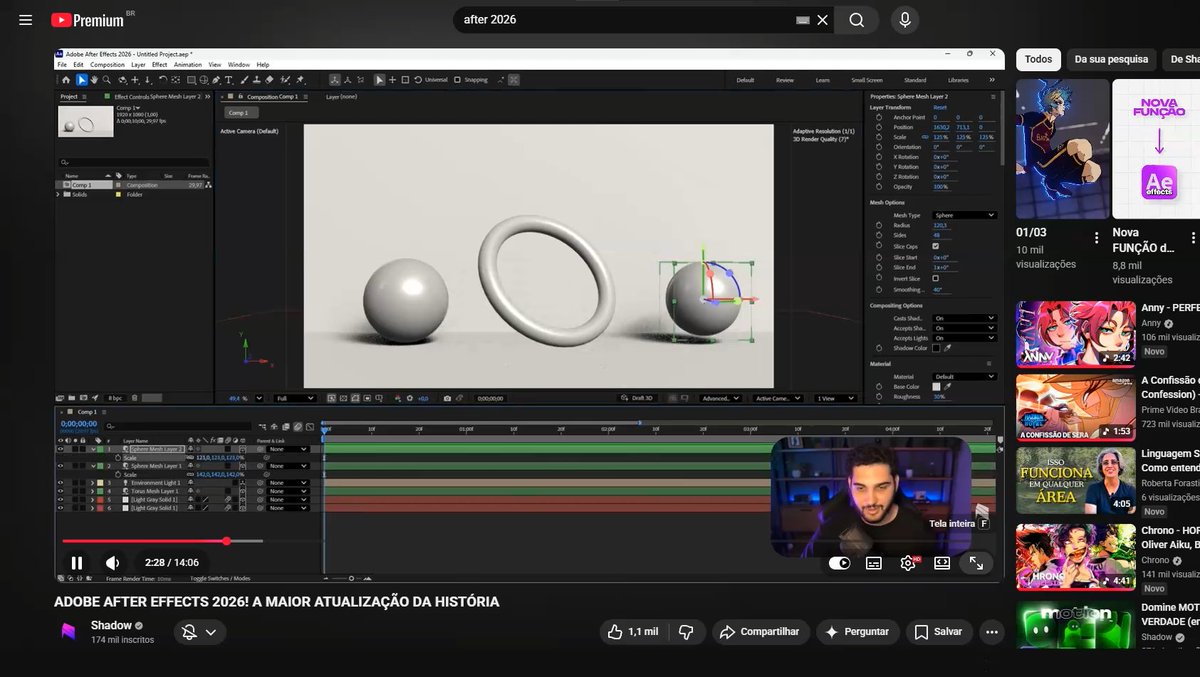The height and width of the screenshot is (677, 1200).
Task: Open parent dropdown for Sphere Mesh Layer 2
Action: coord(288,449)
